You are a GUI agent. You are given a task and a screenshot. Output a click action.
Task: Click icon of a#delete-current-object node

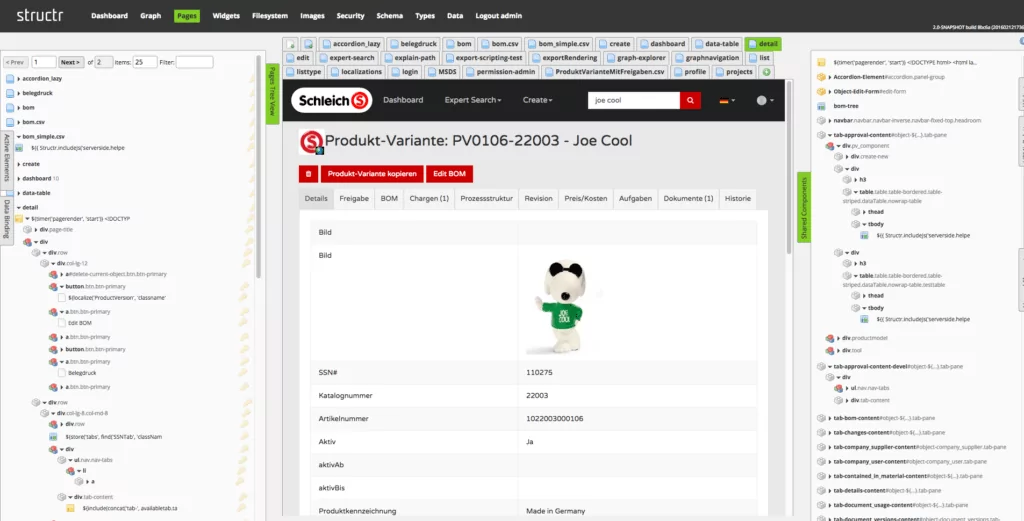(x=53, y=274)
